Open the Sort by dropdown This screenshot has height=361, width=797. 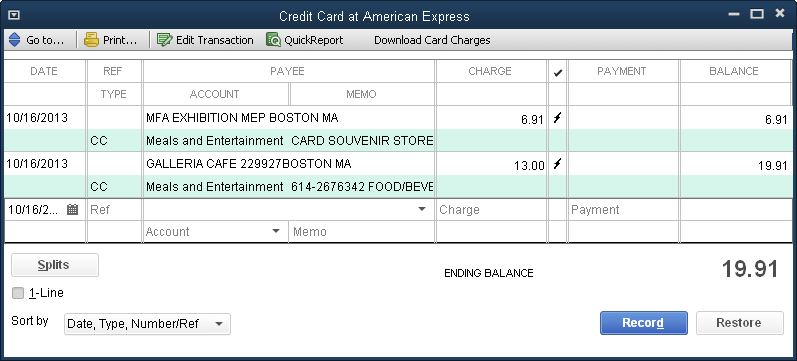pyautogui.click(x=147, y=324)
